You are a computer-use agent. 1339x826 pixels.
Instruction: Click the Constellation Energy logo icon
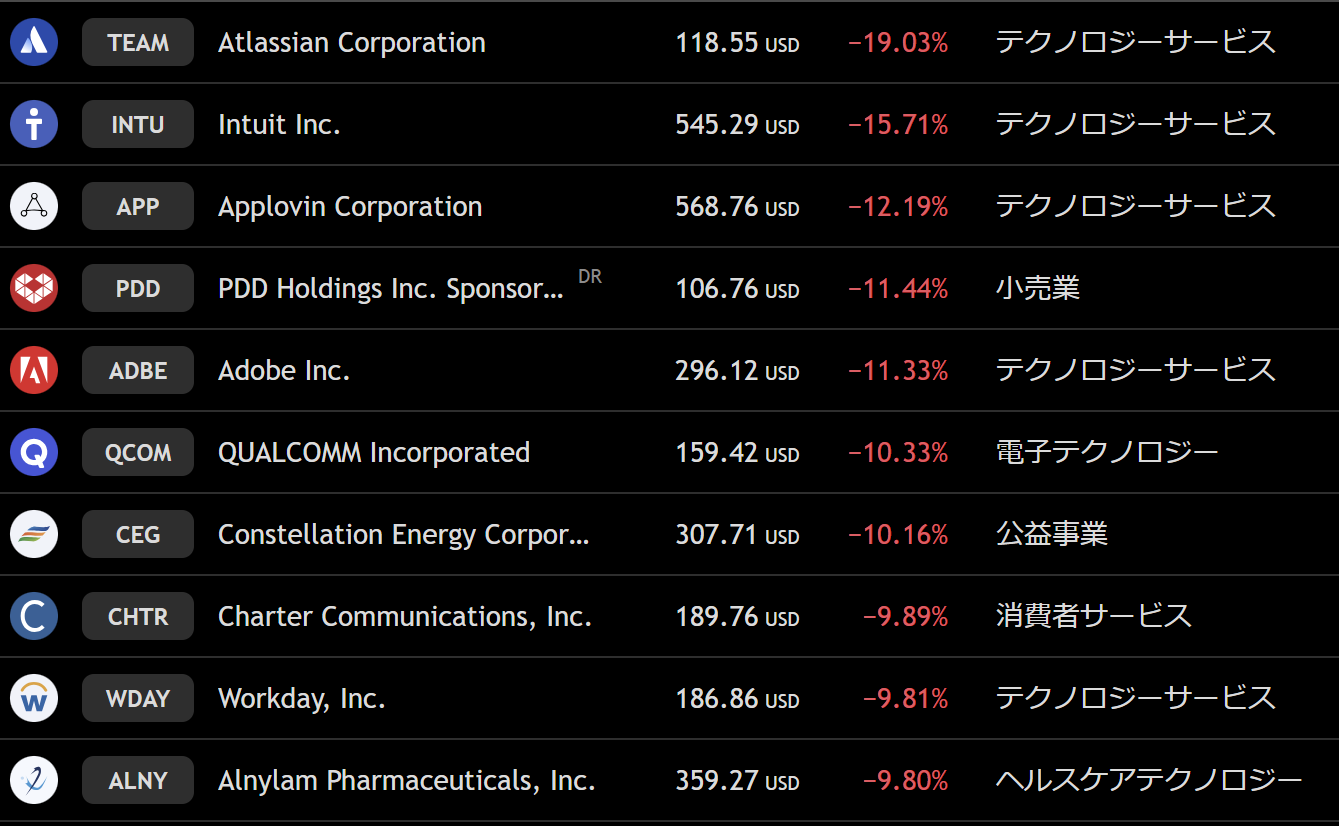coord(34,535)
